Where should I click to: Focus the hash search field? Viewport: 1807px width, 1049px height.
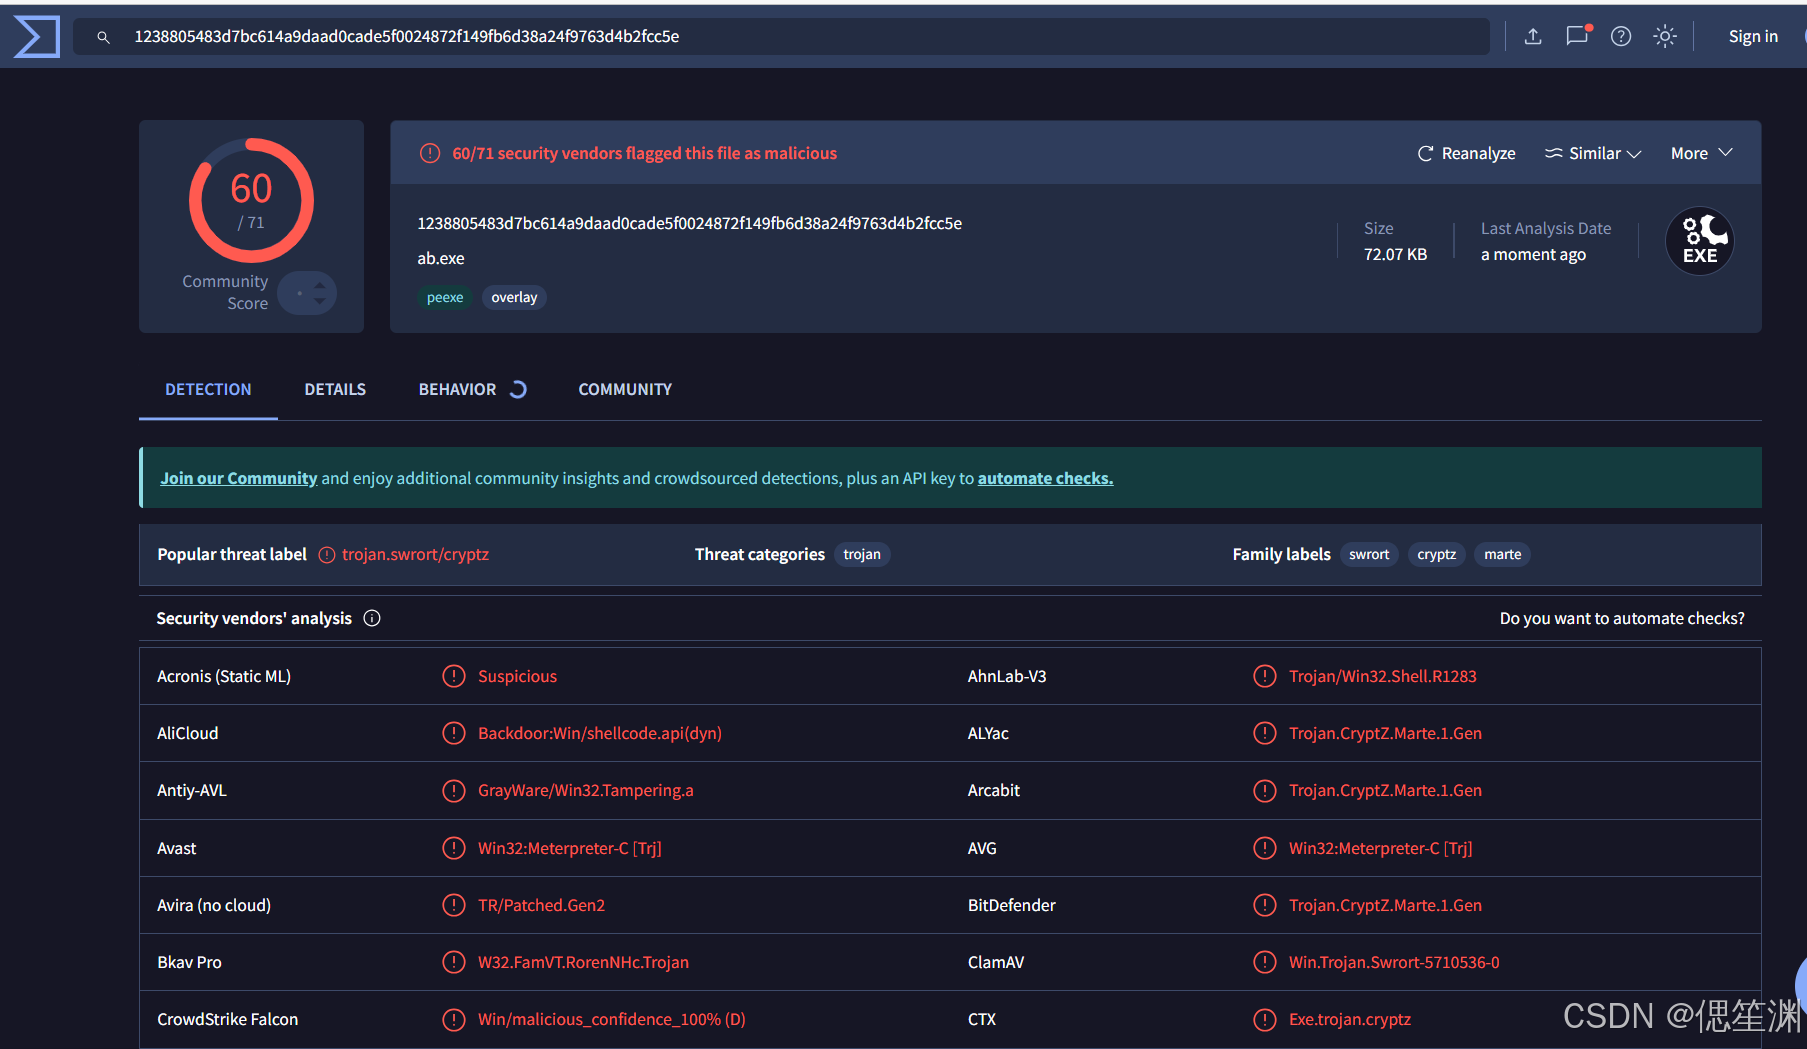tap(781, 36)
